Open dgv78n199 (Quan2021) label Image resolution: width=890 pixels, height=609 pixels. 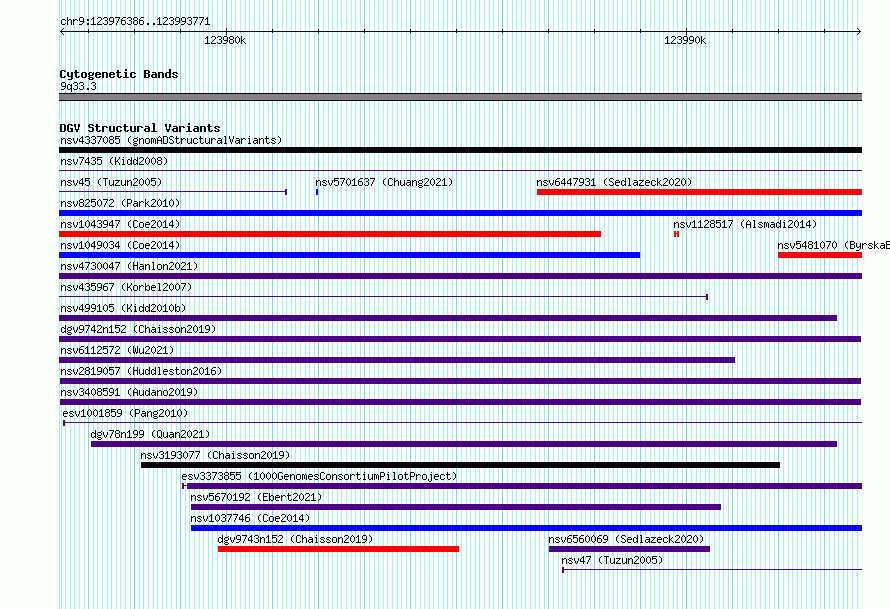pyautogui.click(x=150, y=434)
